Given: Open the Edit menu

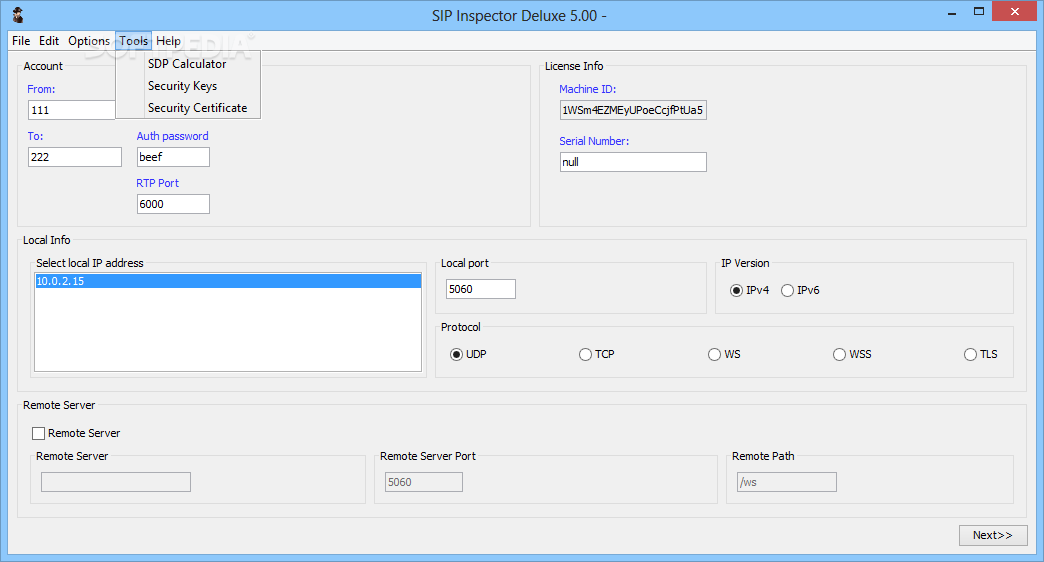Looking at the screenshot, I should point(49,41).
